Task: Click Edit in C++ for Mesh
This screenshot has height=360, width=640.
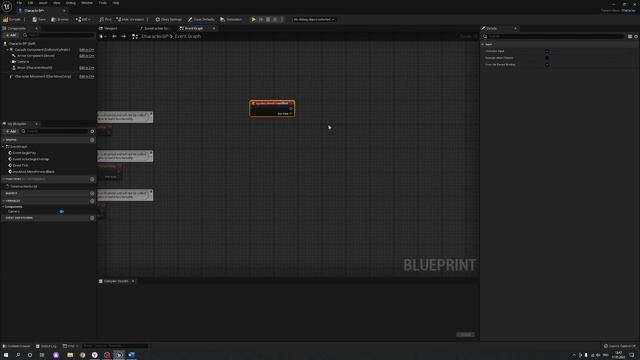Action: pos(87,68)
